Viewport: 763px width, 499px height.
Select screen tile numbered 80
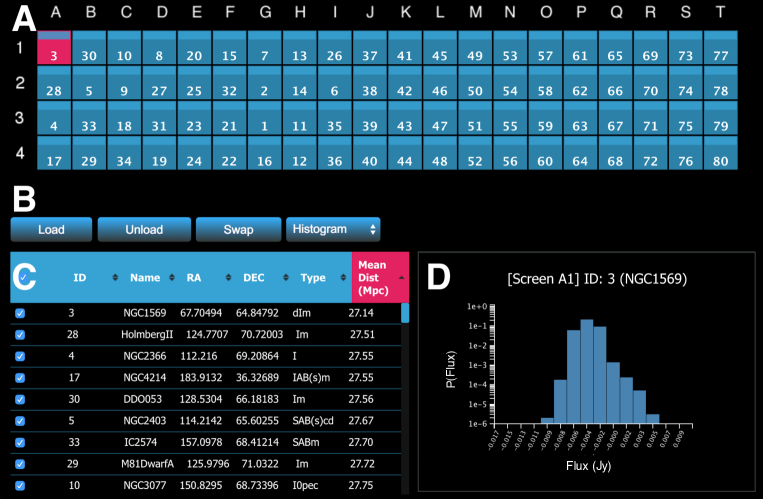point(721,153)
